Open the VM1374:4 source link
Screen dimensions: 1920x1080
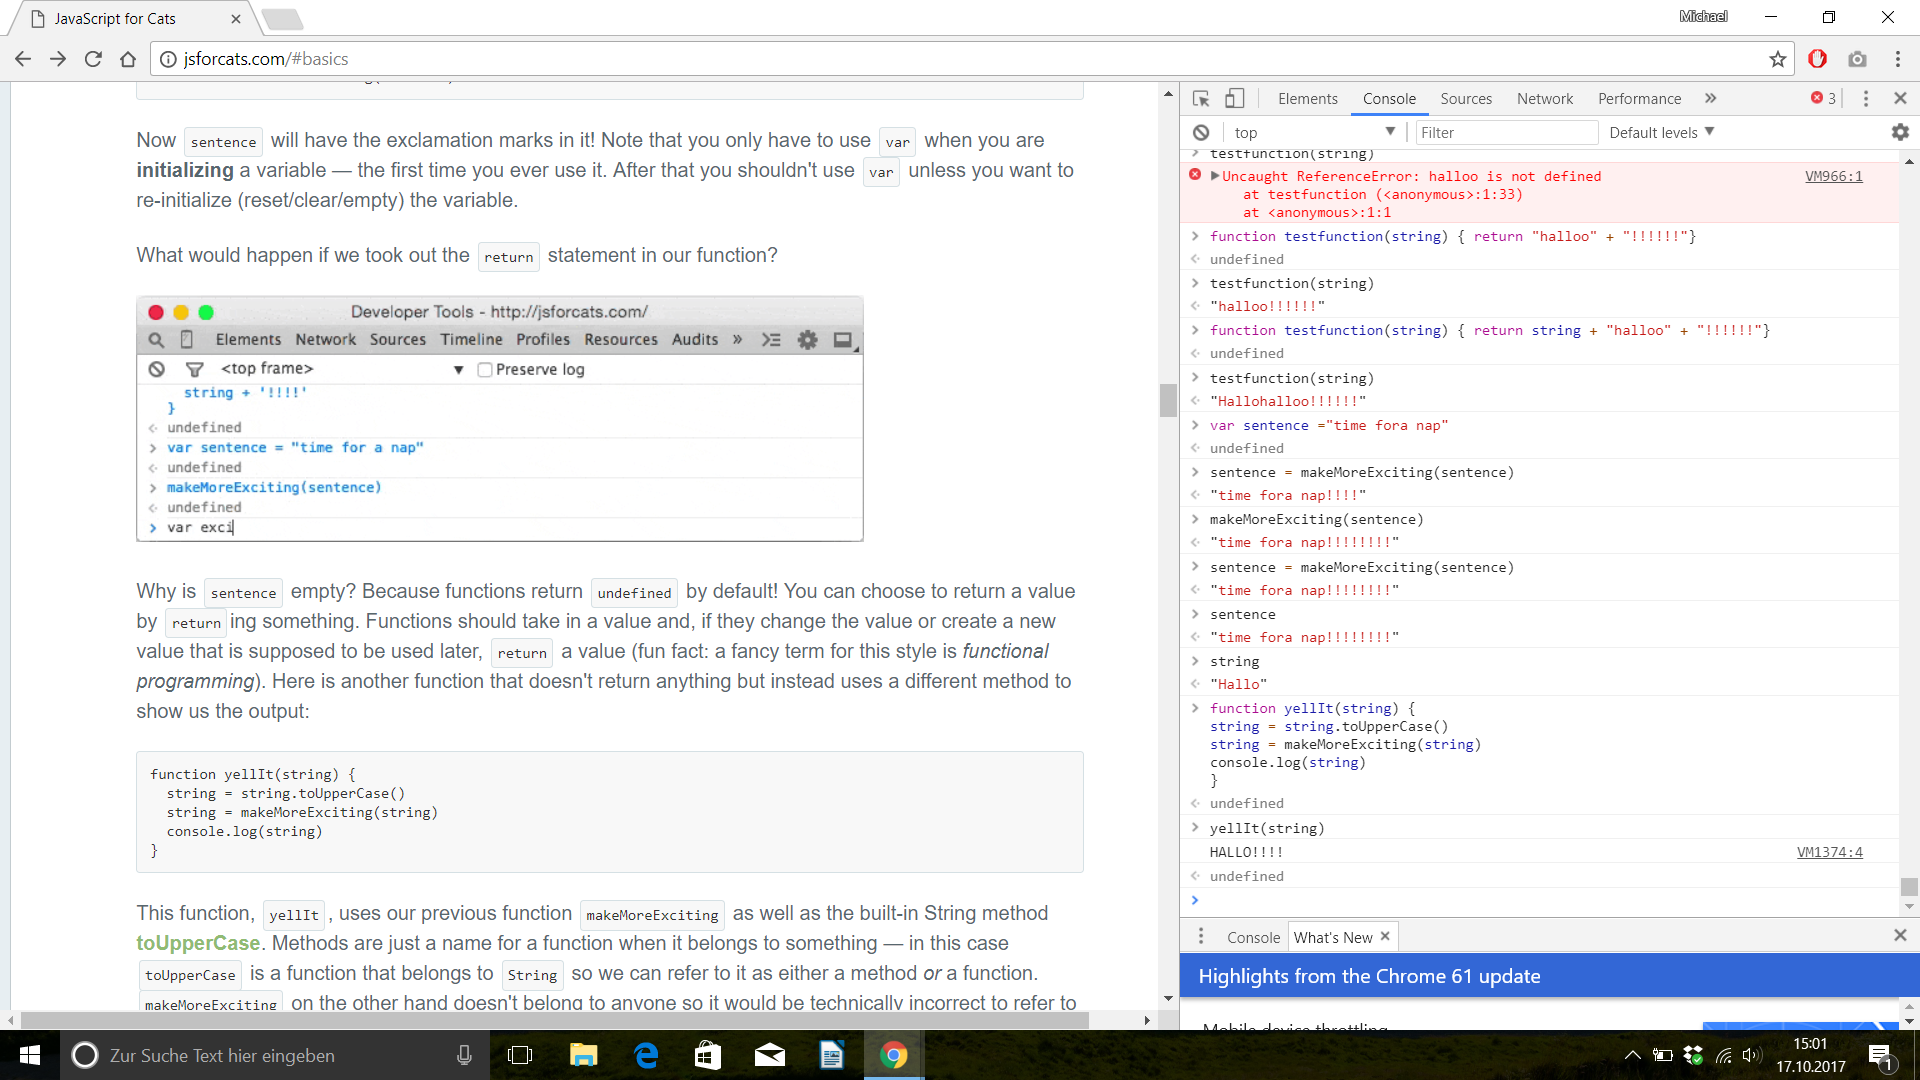click(x=1829, y=852)
